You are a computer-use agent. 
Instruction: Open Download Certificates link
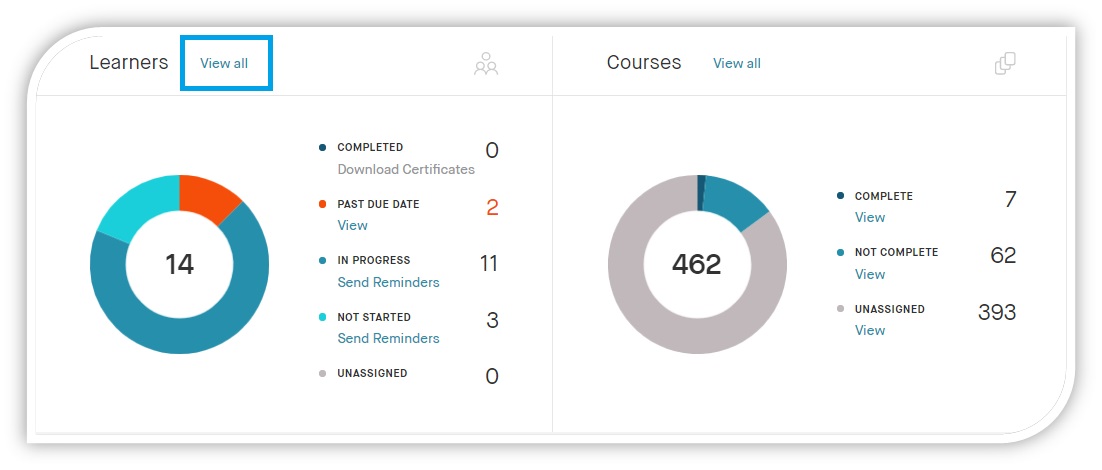pos(406,169)
